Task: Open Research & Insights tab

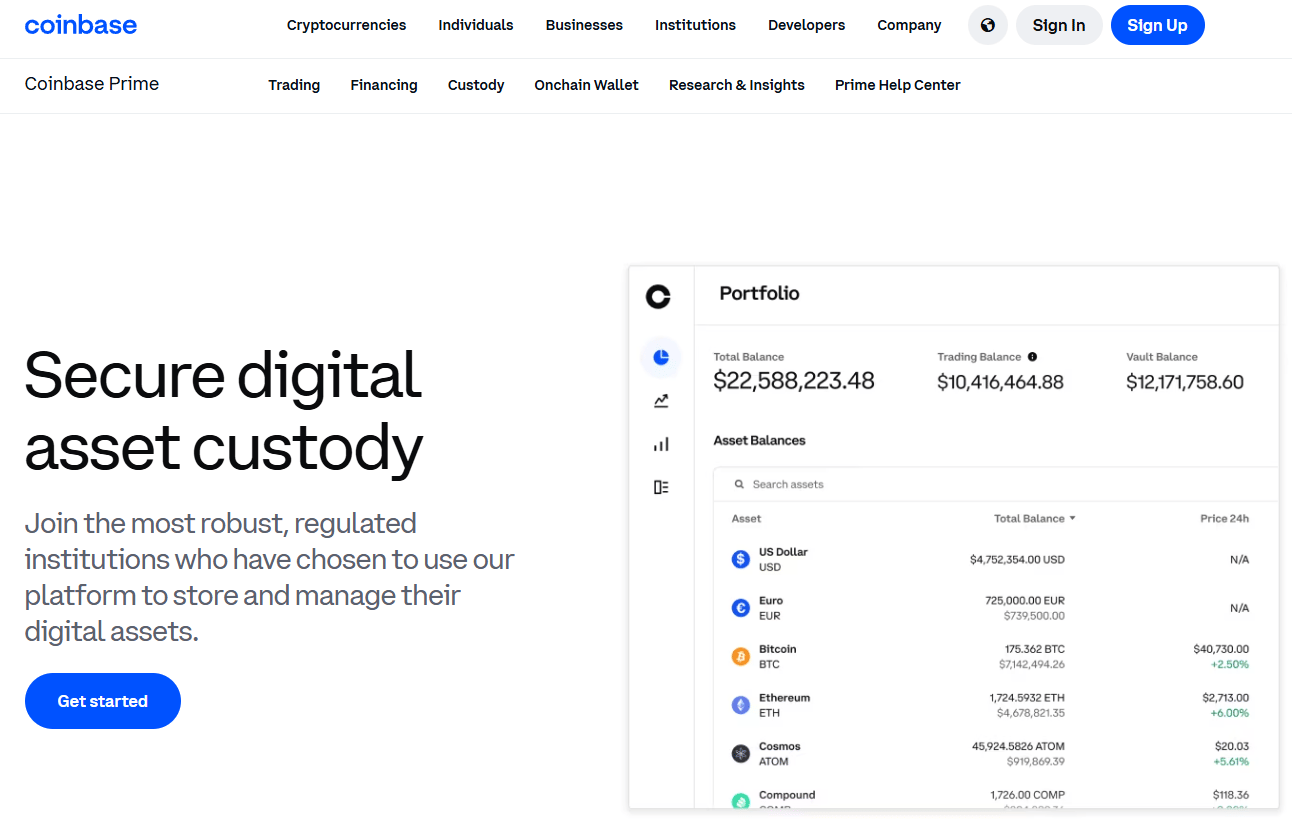Action: pos(737,85)
